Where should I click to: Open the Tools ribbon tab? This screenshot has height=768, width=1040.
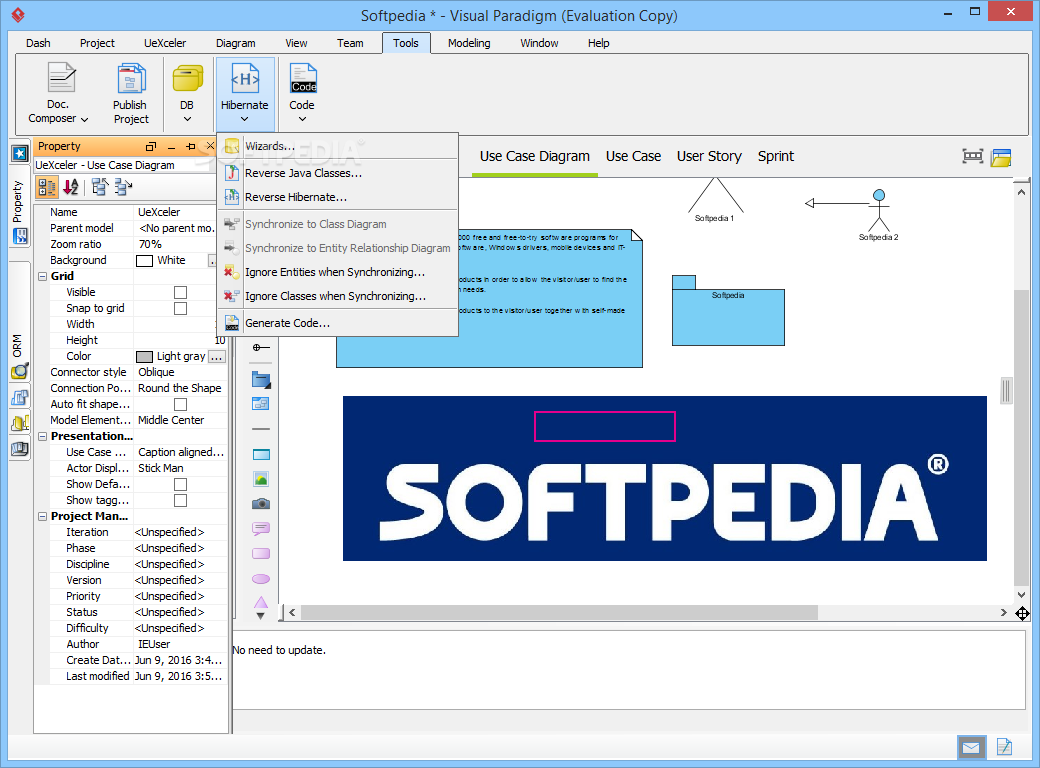pyautogui.click(x=406, y=43)
